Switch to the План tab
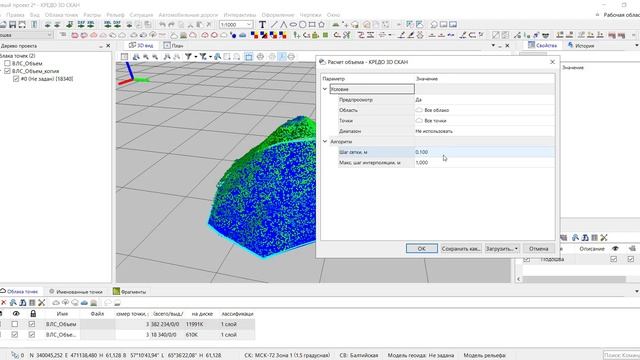The image size is (640, 360). (x=174, y=45)
